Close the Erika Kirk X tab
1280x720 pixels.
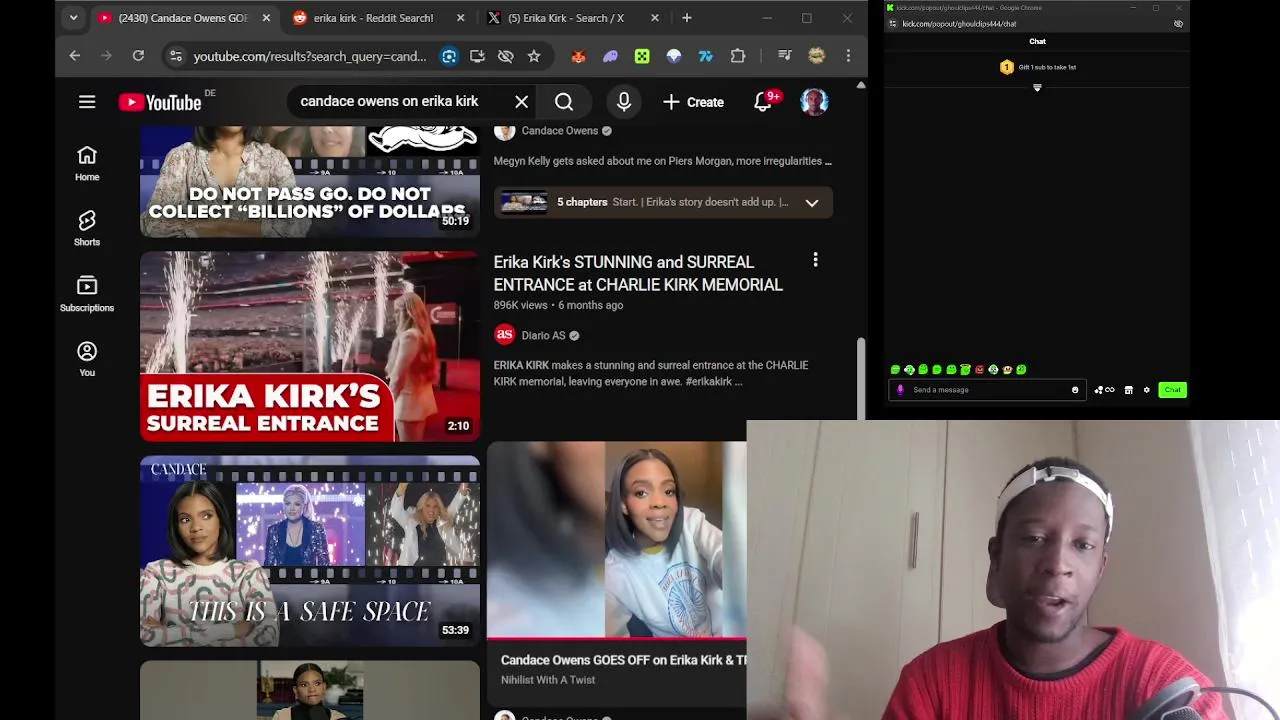coord(655,18)
